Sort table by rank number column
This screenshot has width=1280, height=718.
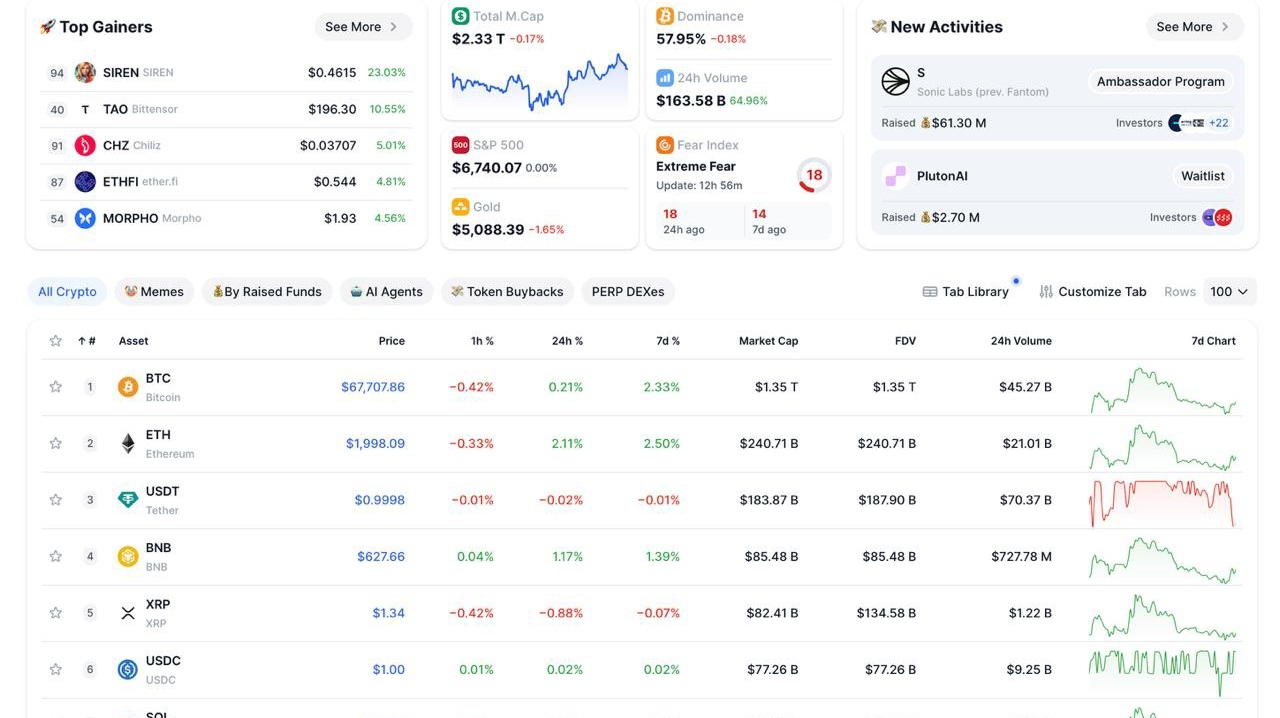click(x=87, y=341)
